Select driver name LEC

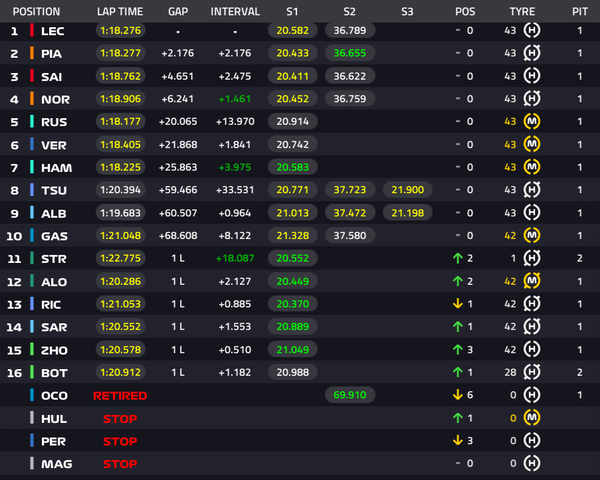[52, 31]
